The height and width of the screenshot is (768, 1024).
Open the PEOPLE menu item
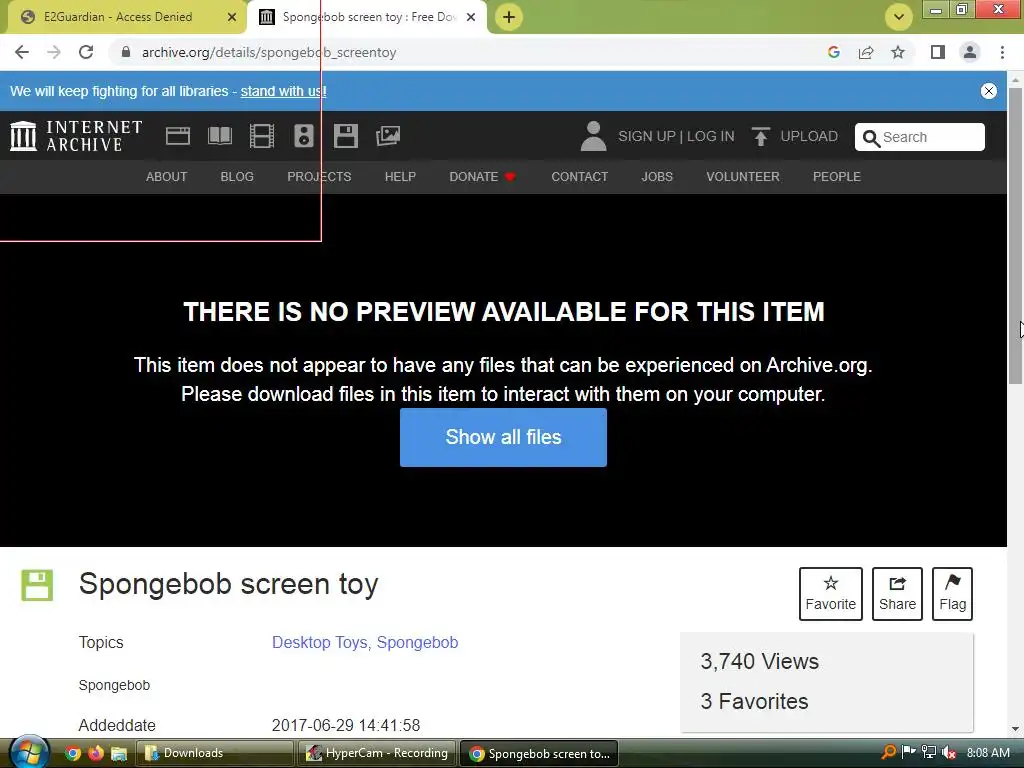pyautogui.click(x=837, y=176)
